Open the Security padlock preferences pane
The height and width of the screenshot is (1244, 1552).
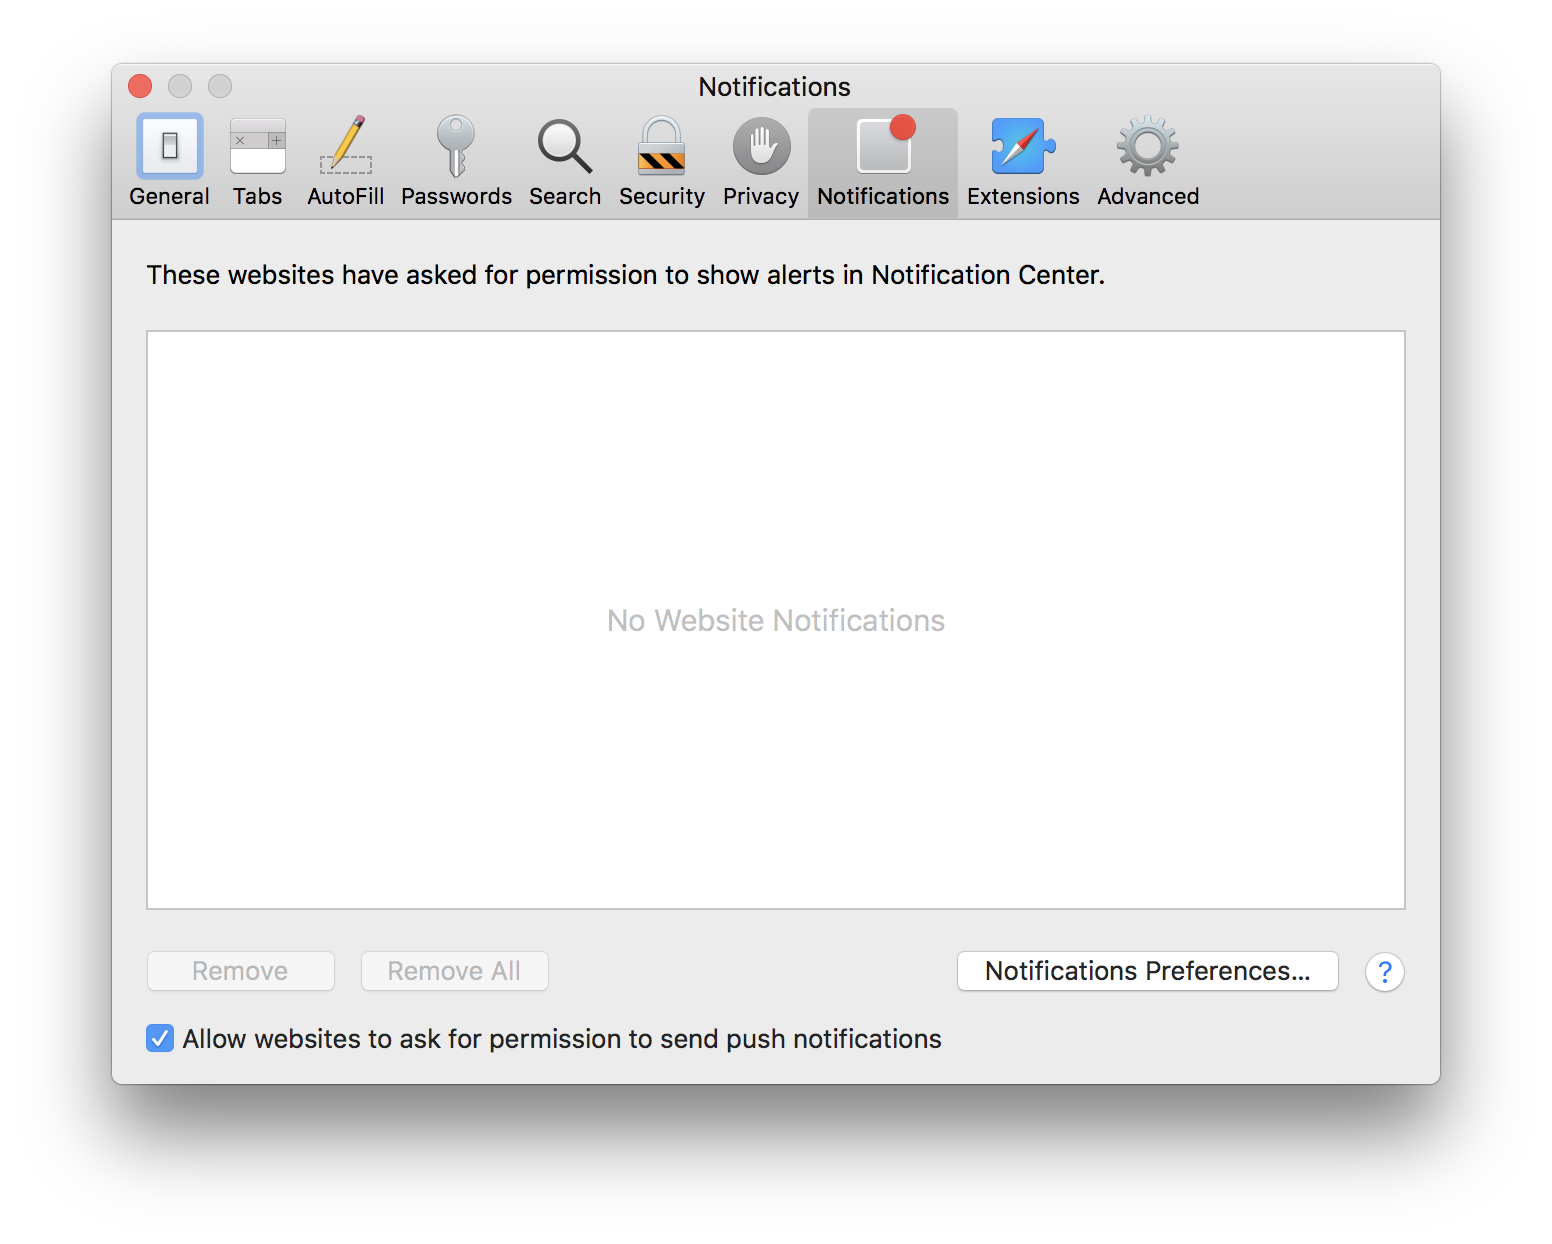click(x=661, y=161)
